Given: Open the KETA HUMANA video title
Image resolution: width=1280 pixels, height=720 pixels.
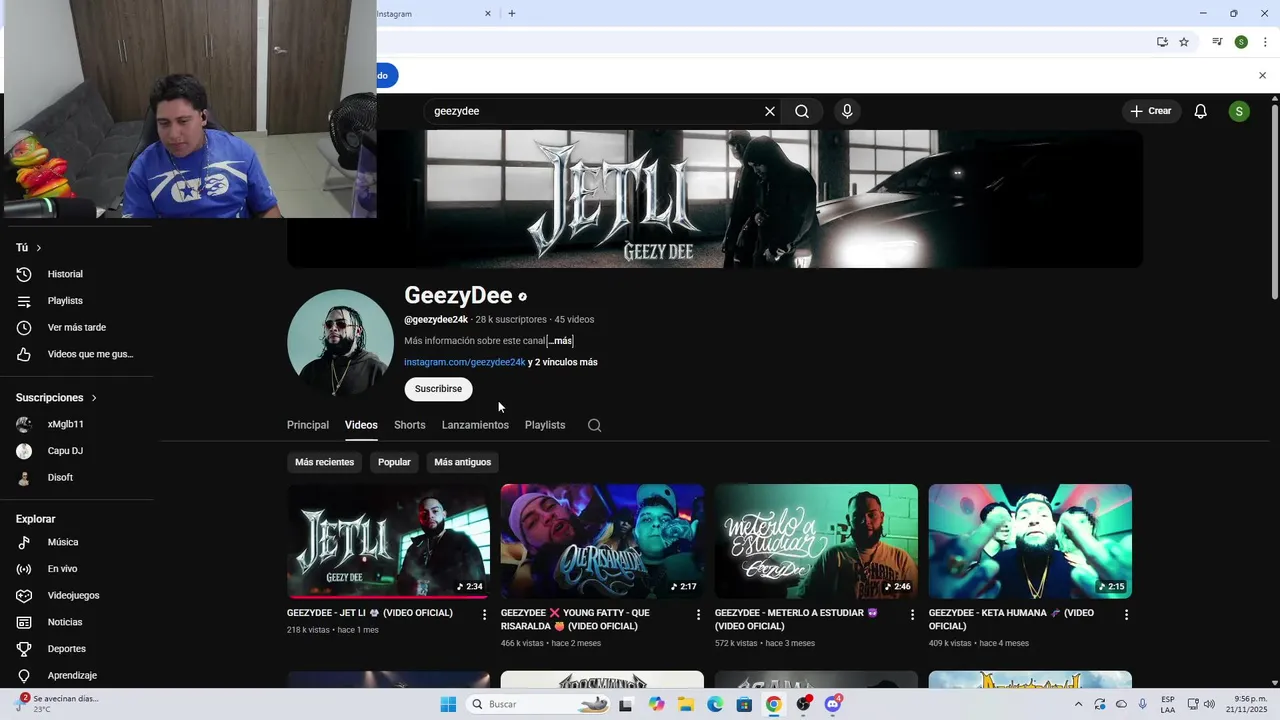Looking at the screenshot, I should tap(1011, 620).
